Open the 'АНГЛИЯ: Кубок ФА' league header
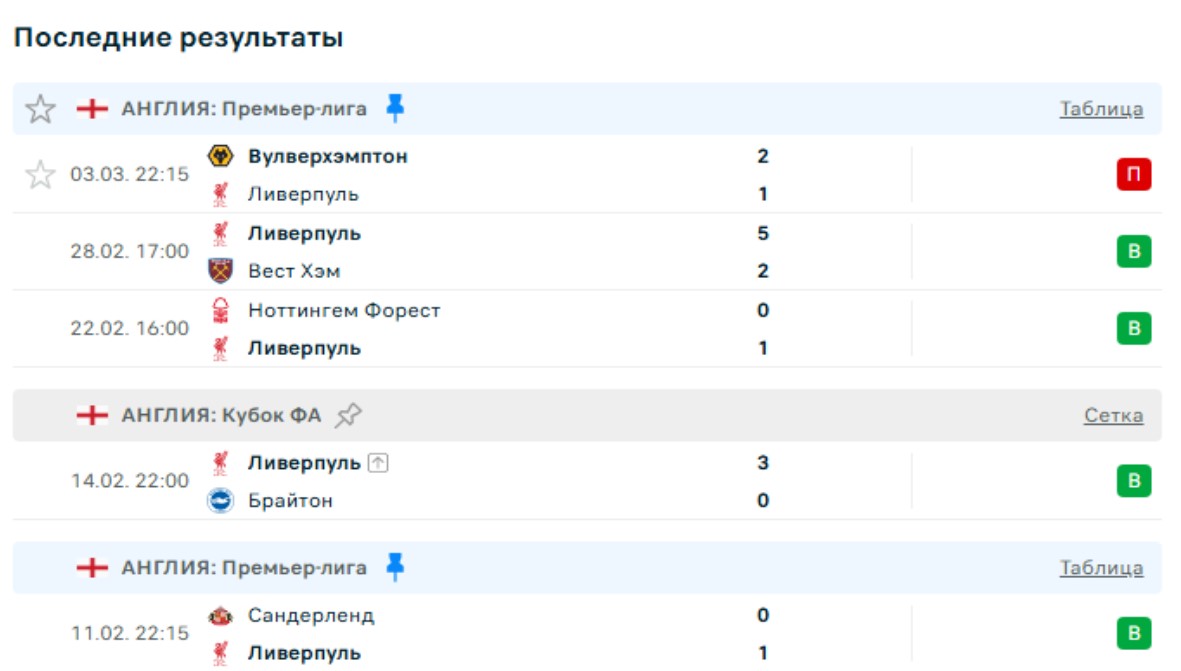This screenshot has width=1181, height=671. click(221, 415)
